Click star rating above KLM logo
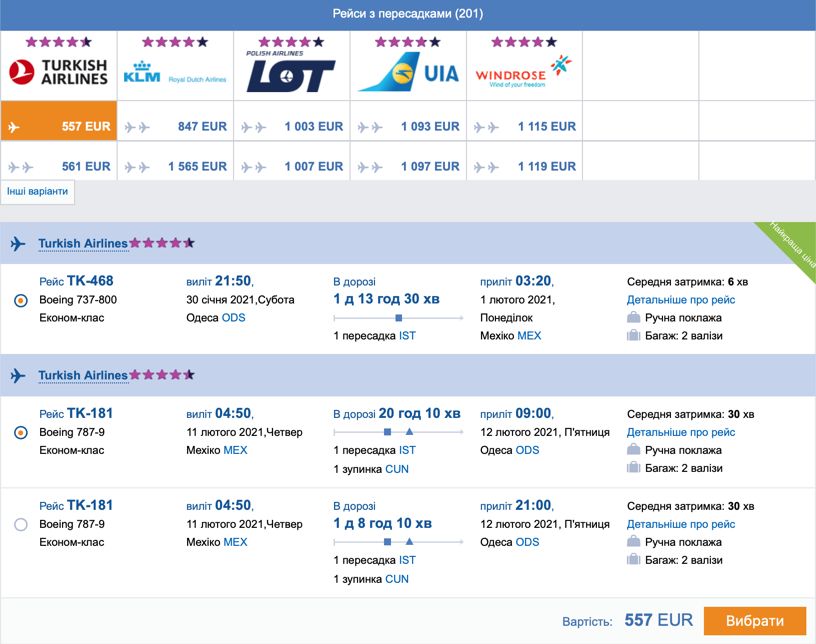Screen dimensions: 816x644 tap(175, 42)
